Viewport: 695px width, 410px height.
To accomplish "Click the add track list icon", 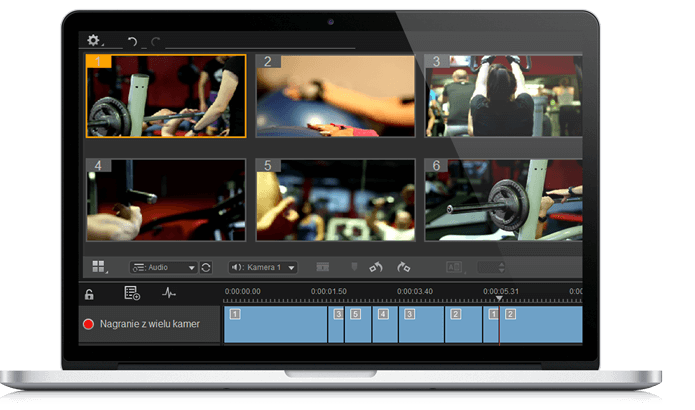I will (x=132, y=294).
